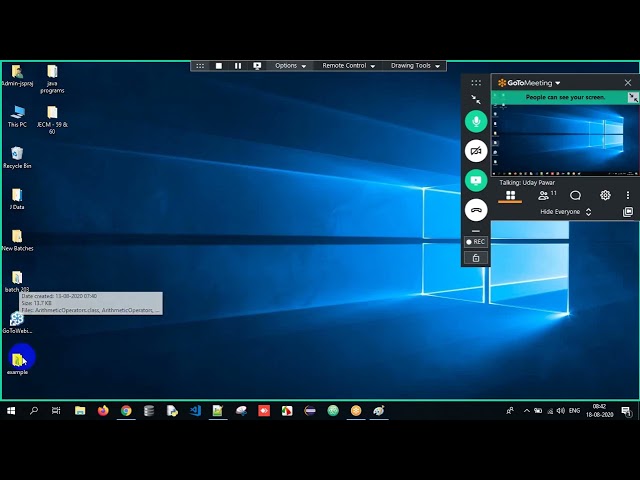Select the GoToWebinar desktop shortcut
640x480 pixels.
click(x=17, y=323)
